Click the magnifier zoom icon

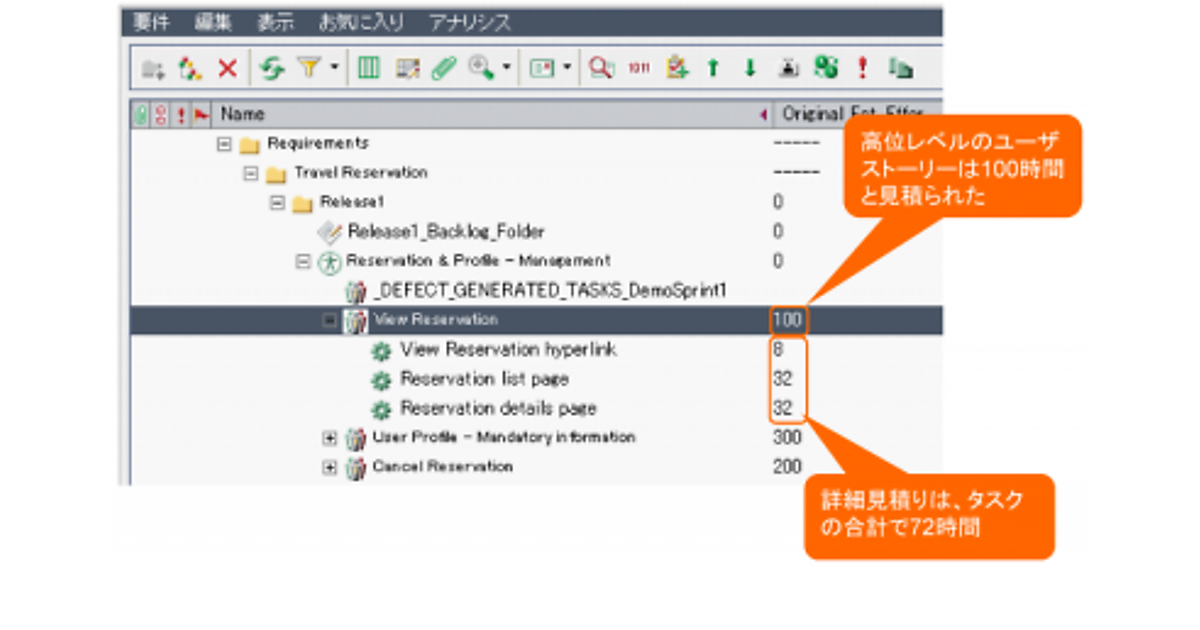[482, 68]
